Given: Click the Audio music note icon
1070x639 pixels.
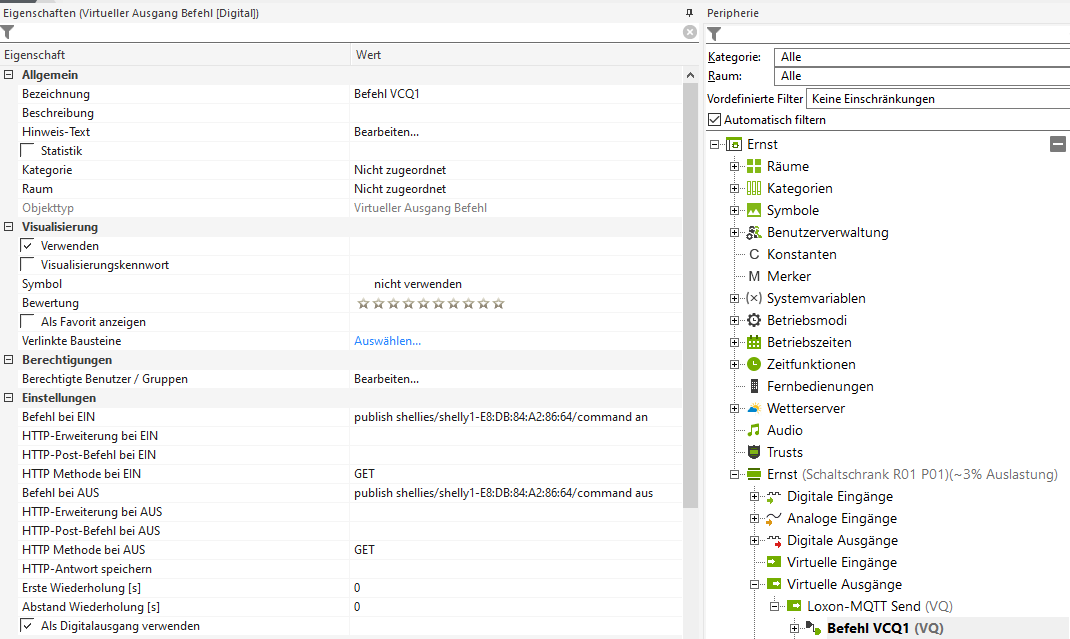Looking at the screenshot, I should [x=754, y=430].
